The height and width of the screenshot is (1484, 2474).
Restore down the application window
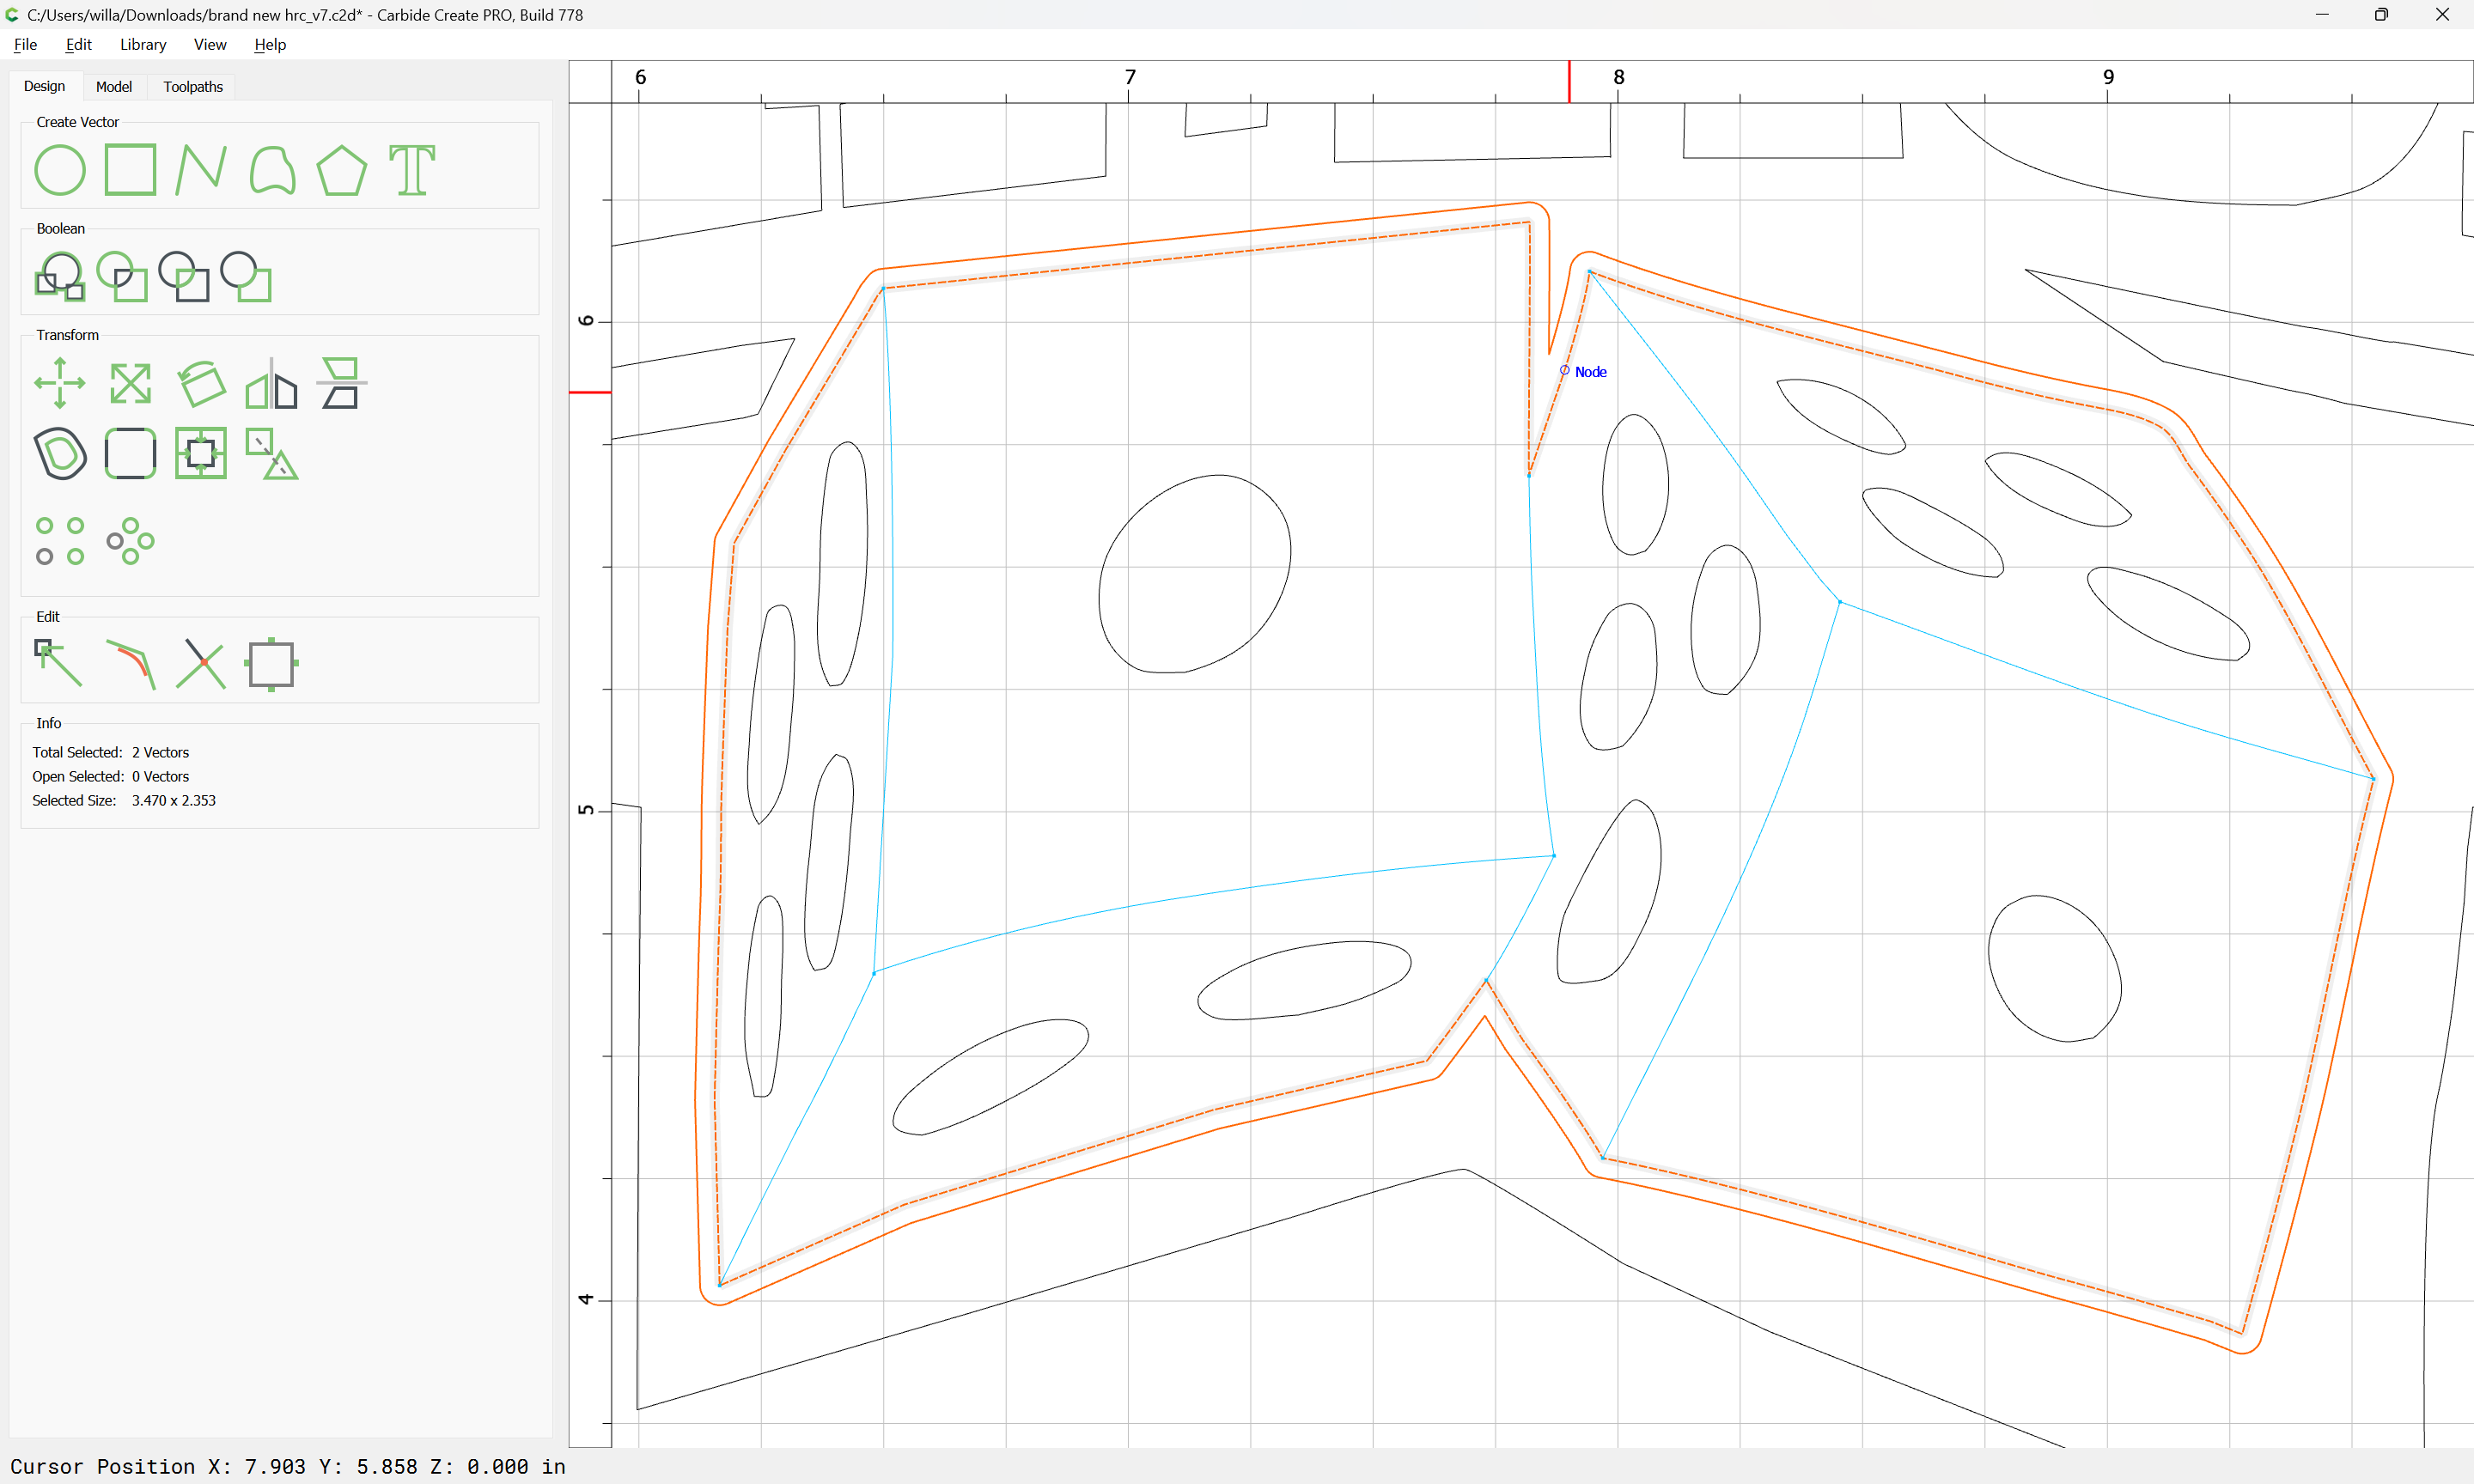pyautogui.click(x=2381, y=15)
